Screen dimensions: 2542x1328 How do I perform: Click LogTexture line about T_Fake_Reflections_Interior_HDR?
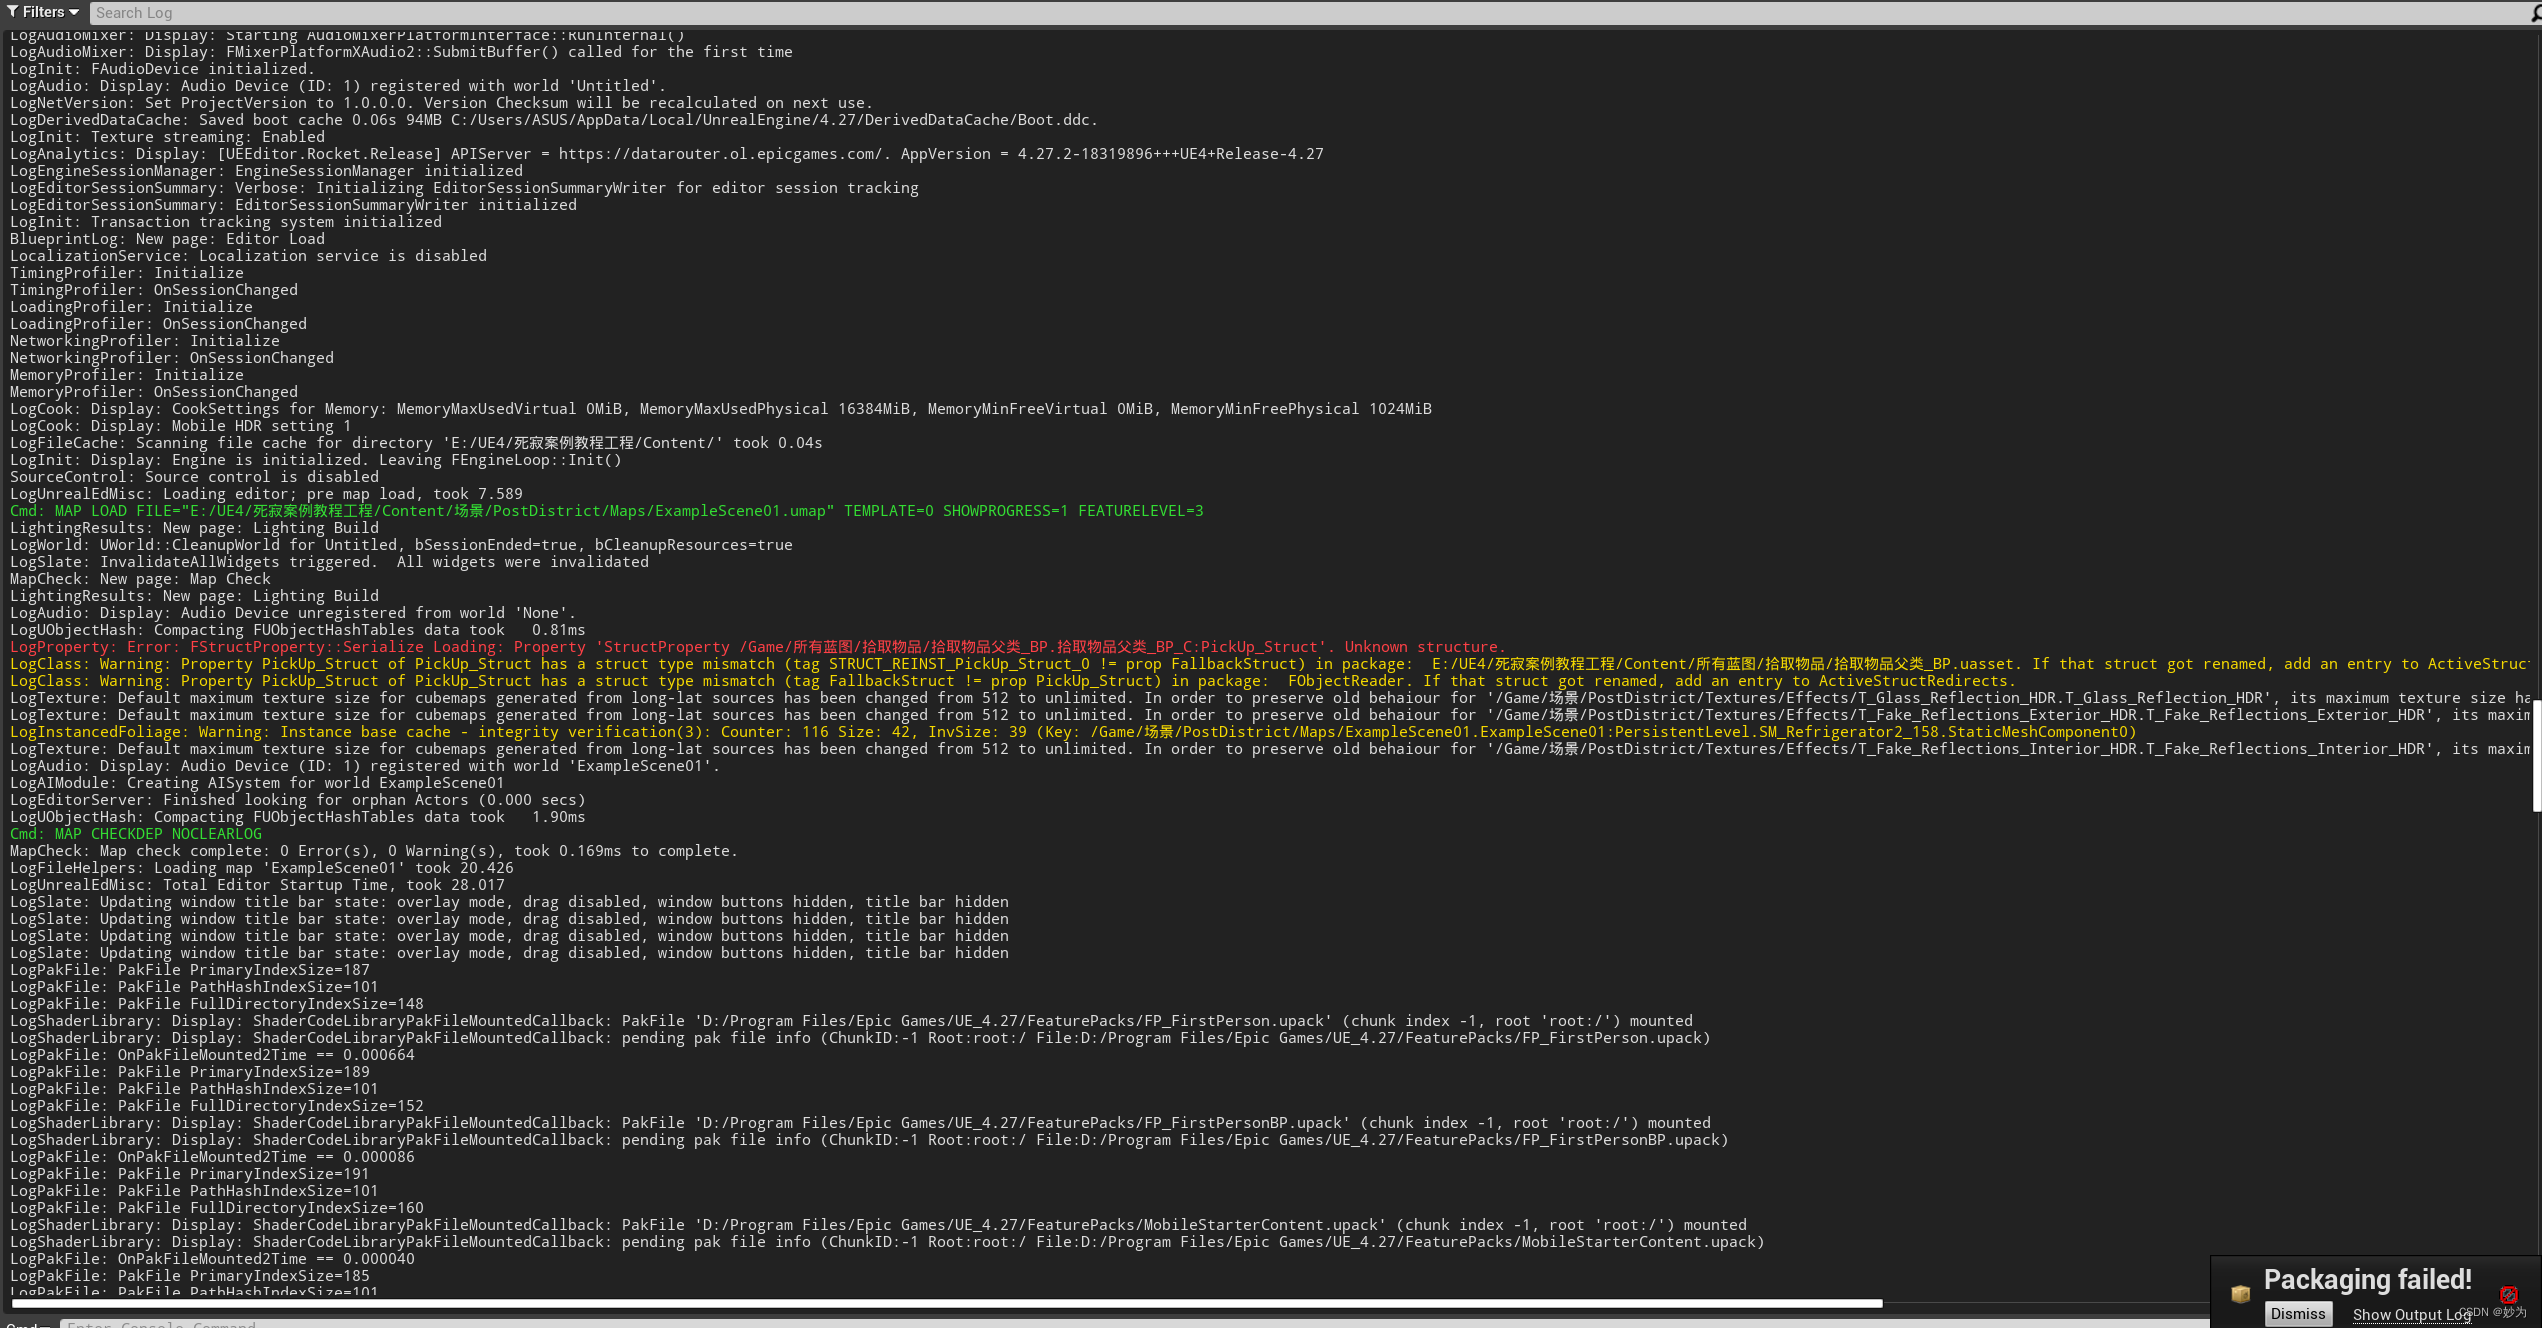pos(1270,749)
